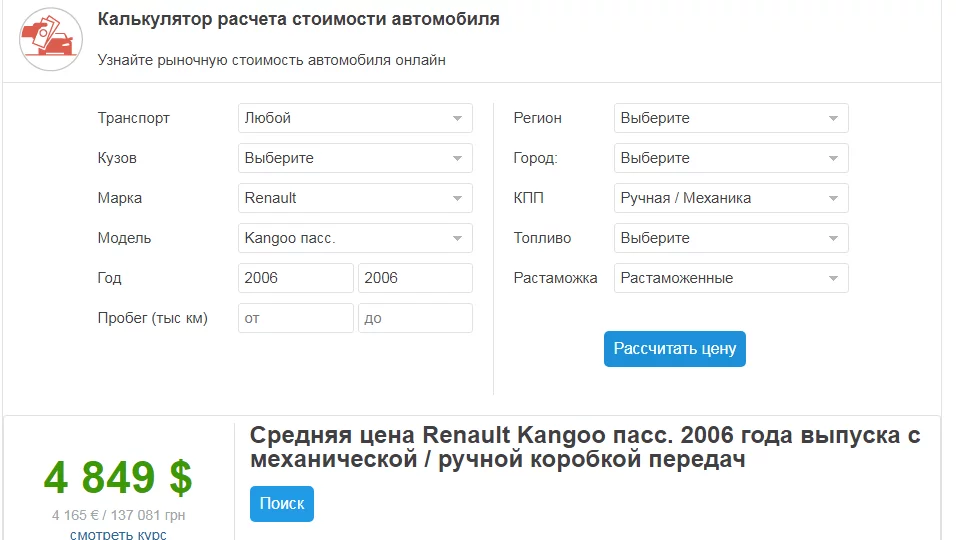Expand the Город dropdown
Screen dimensions: 963x540
coord(731,158)
